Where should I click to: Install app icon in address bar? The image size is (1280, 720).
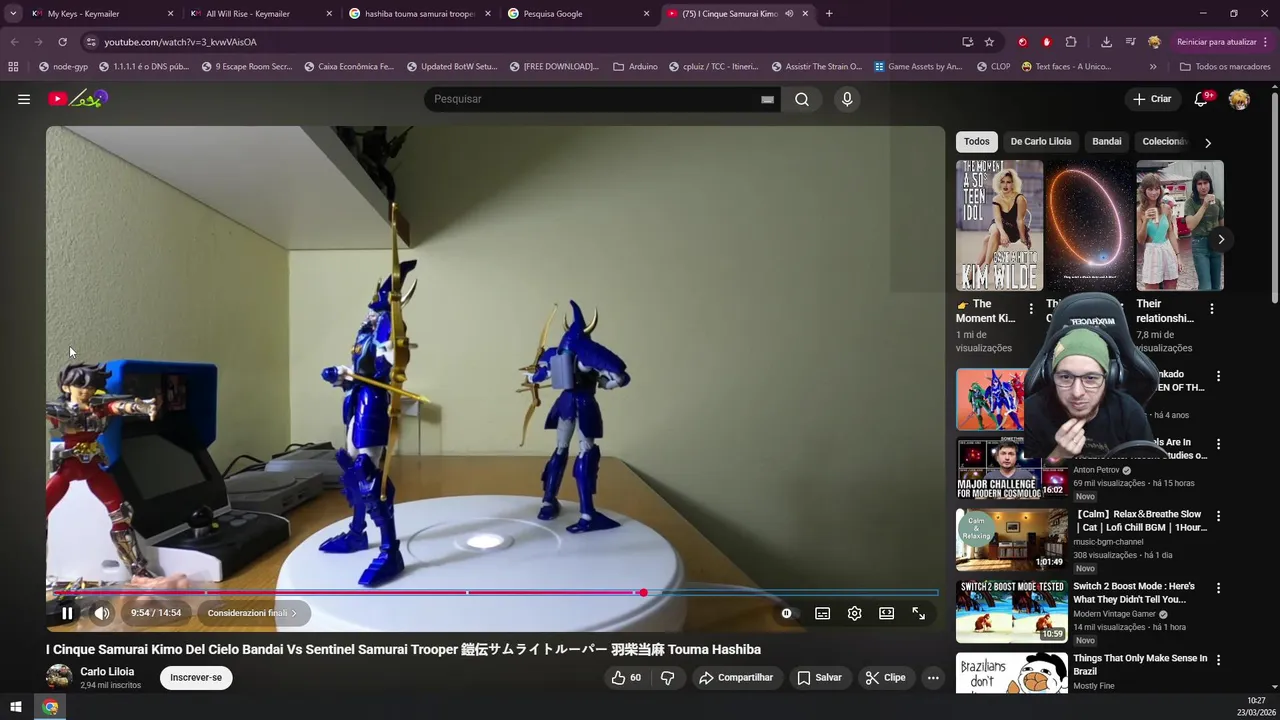pos(967,42)
